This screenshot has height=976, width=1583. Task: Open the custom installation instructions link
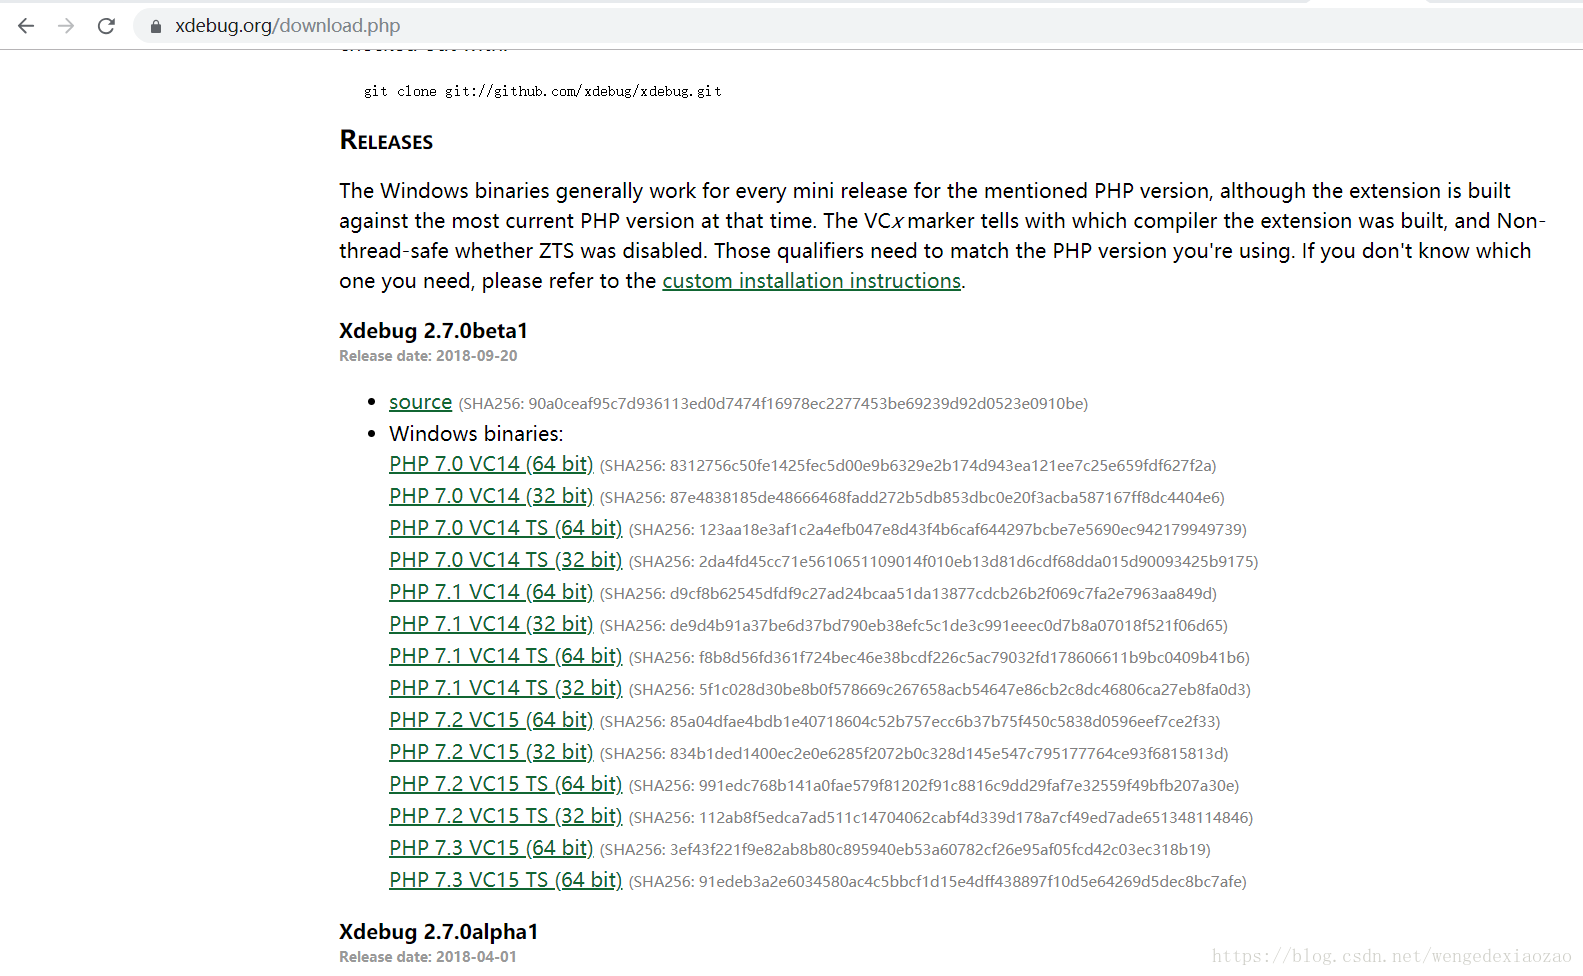point(811,281)
